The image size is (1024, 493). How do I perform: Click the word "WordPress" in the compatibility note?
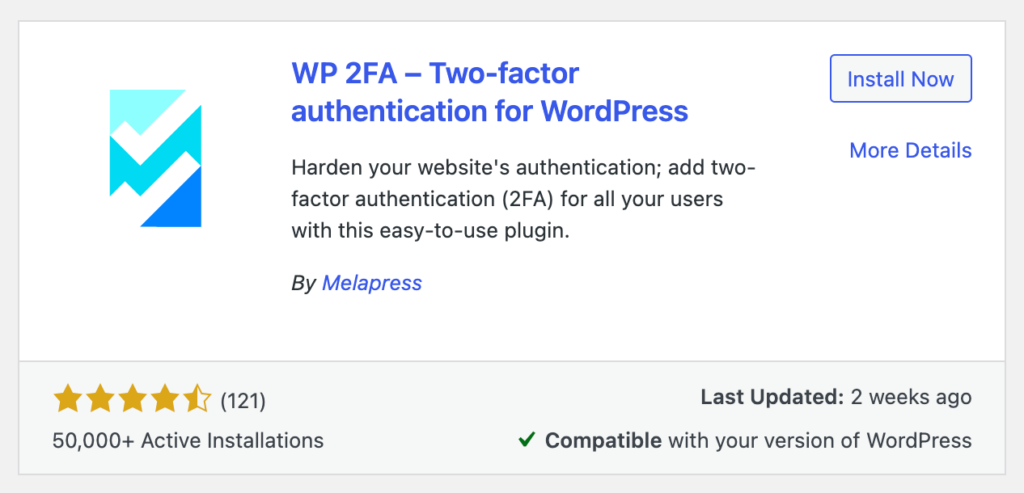click(922, 440)
